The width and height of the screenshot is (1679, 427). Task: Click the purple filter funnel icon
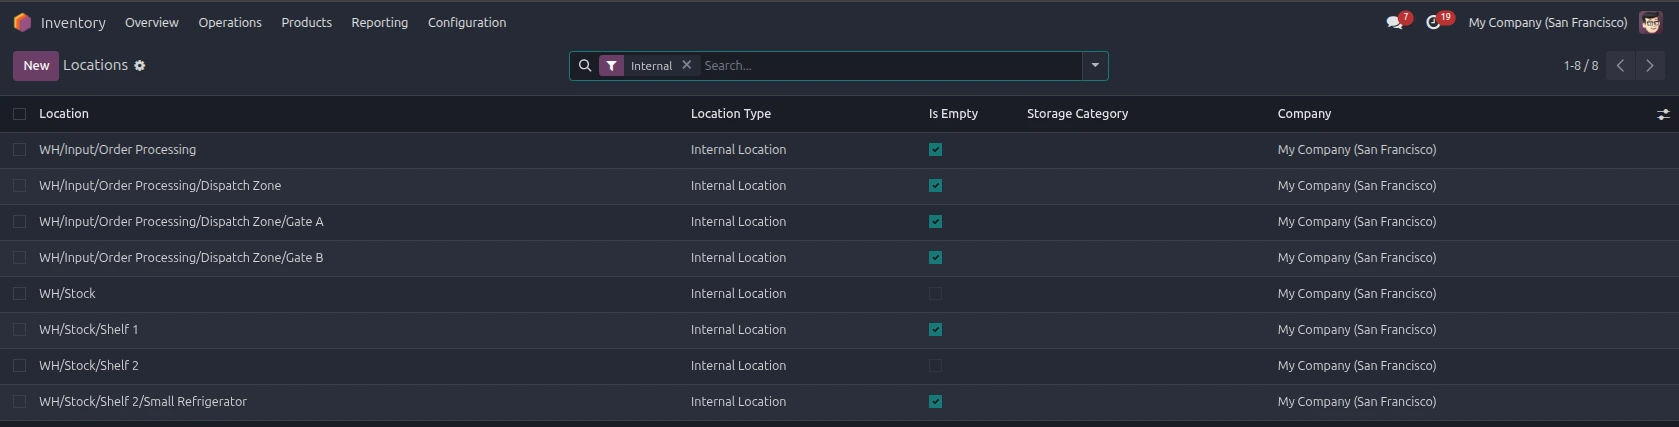611,66
